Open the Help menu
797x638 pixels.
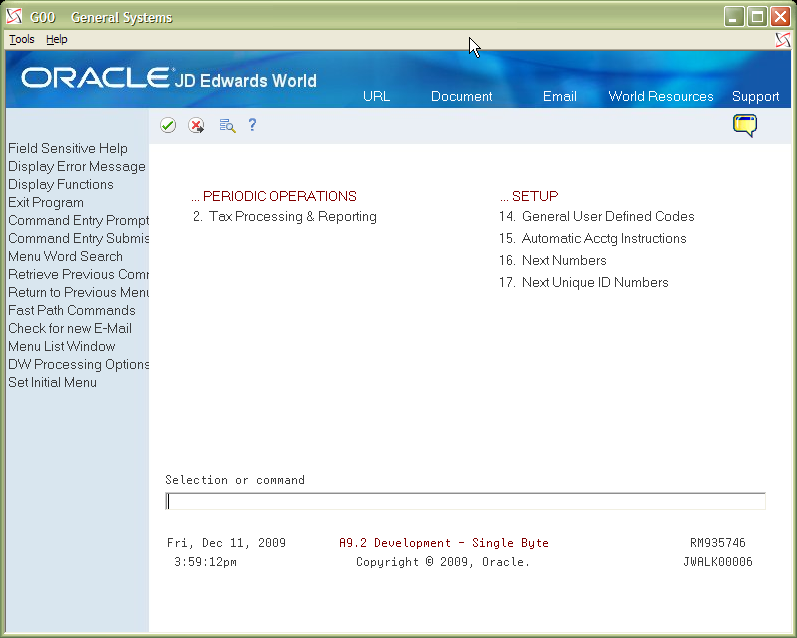(56, 39)
